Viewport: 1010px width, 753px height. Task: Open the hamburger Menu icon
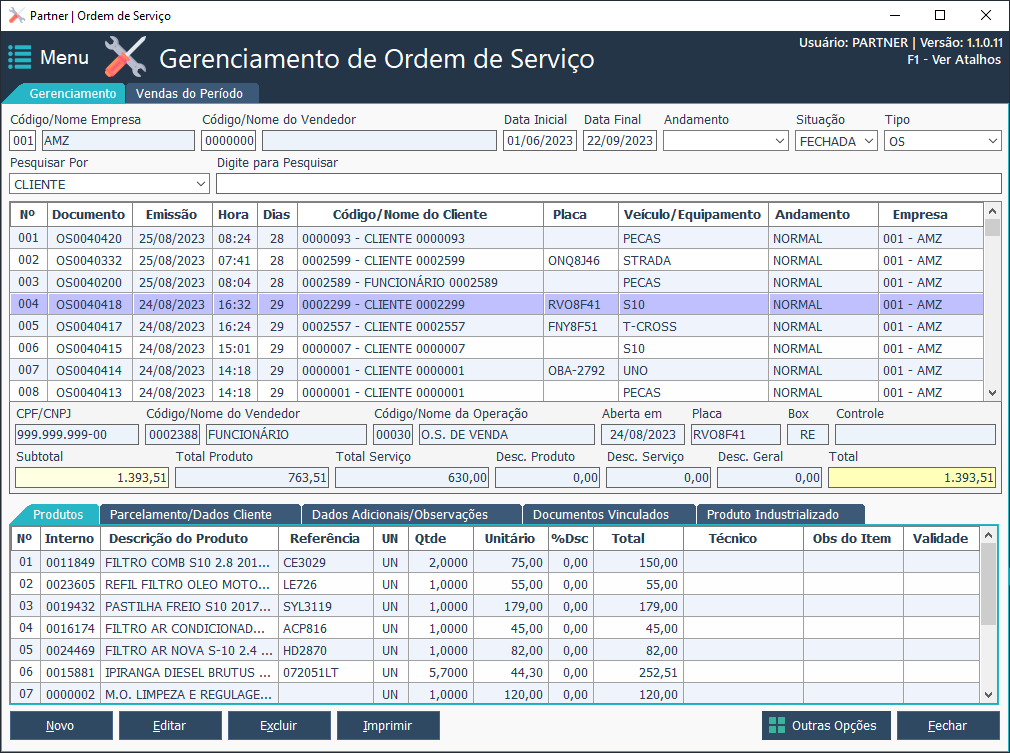pyautogui.click(x=20, y=57)
